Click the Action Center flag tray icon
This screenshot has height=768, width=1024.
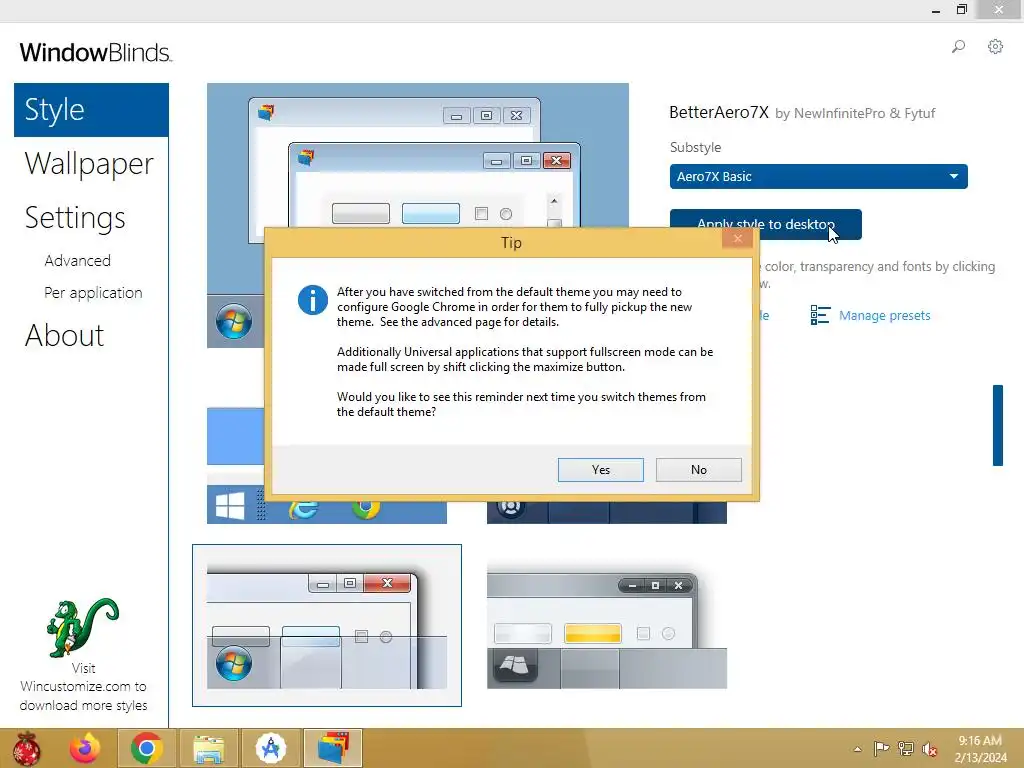pos(881,749)
